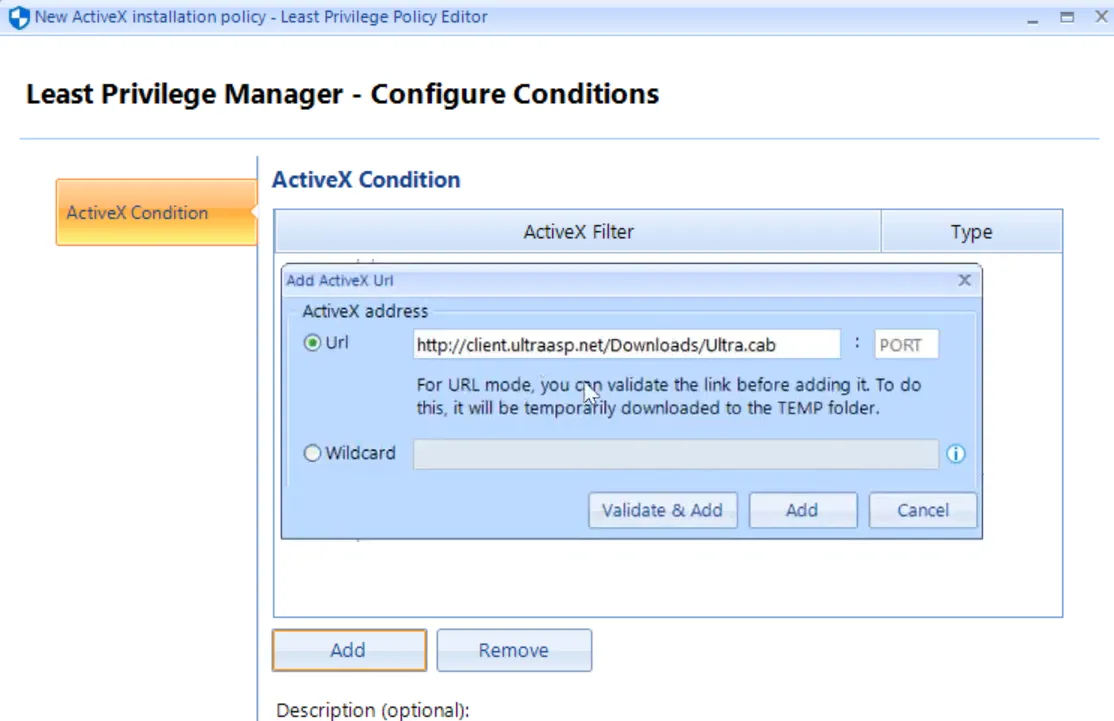Image resolution: width=1114 pixels, height=721 pixels.
Task: Cancel the Add ActiveX Url dialog
Action: [921, 510]
